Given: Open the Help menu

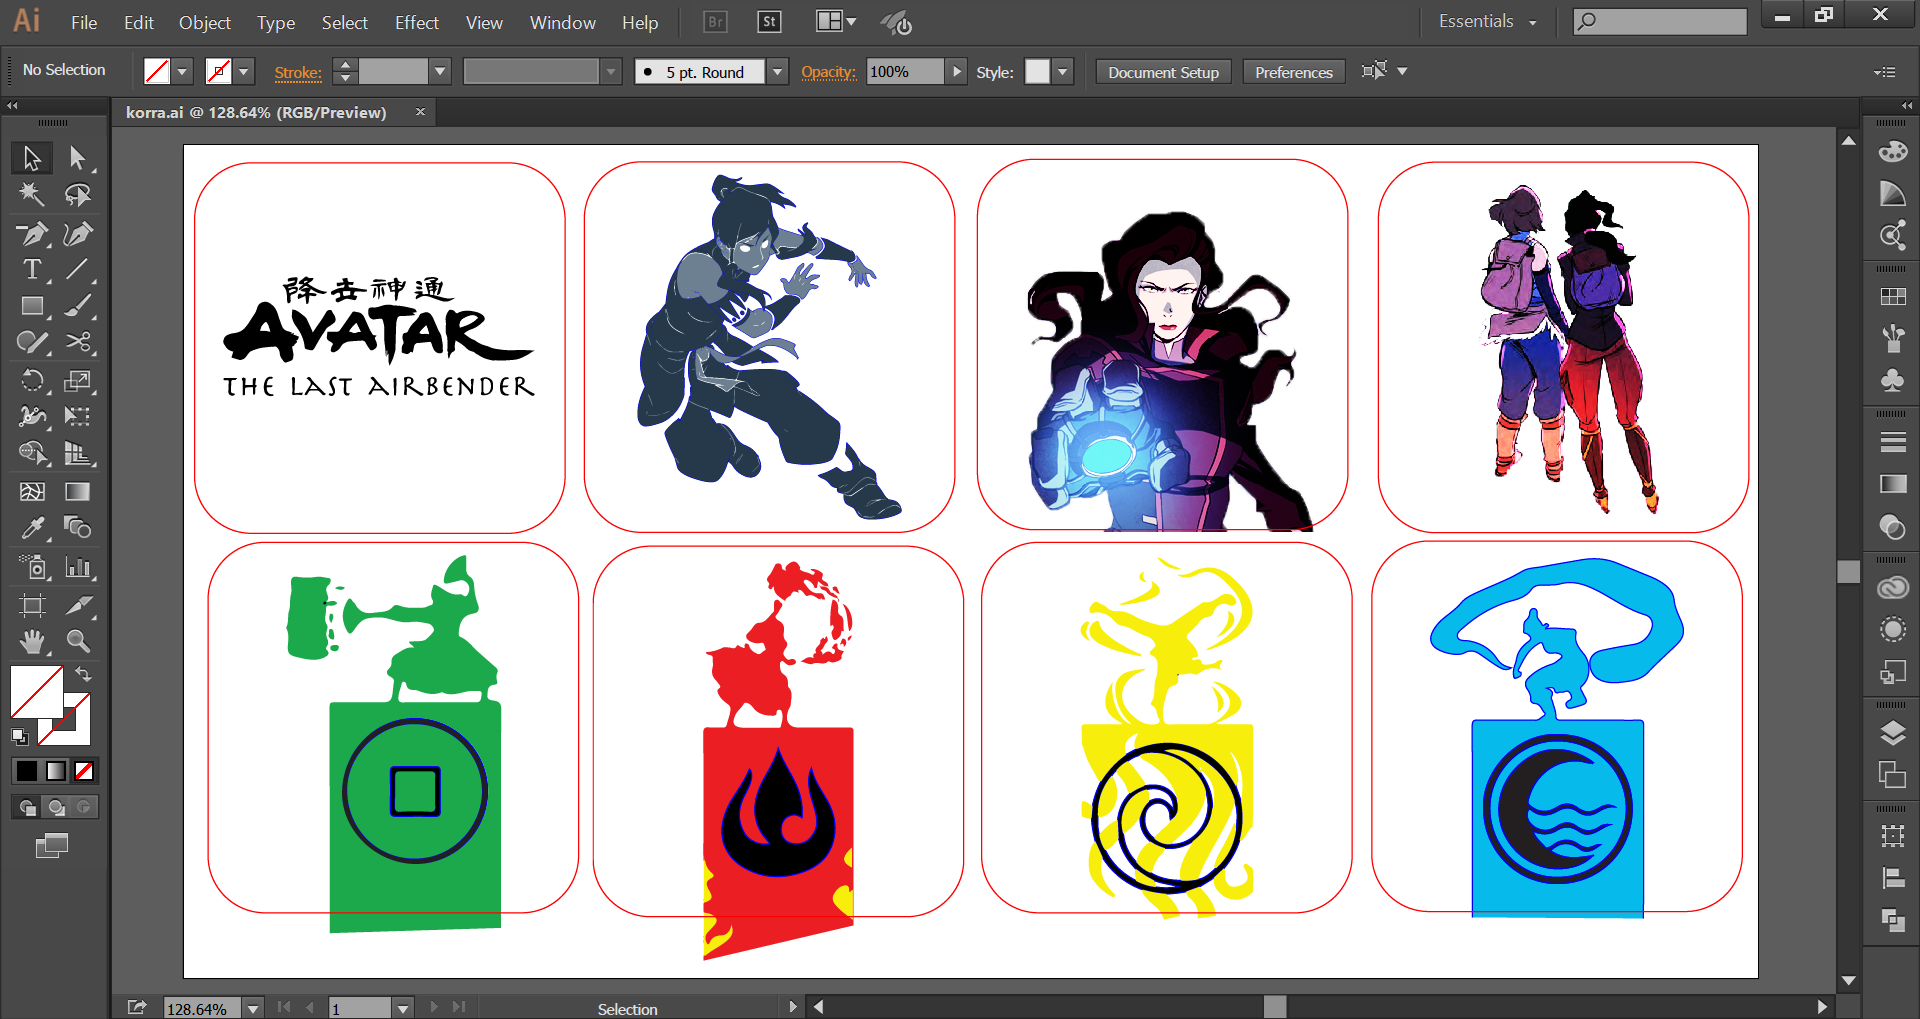Looking at the screenshot, I should click(x=640, y=22).
